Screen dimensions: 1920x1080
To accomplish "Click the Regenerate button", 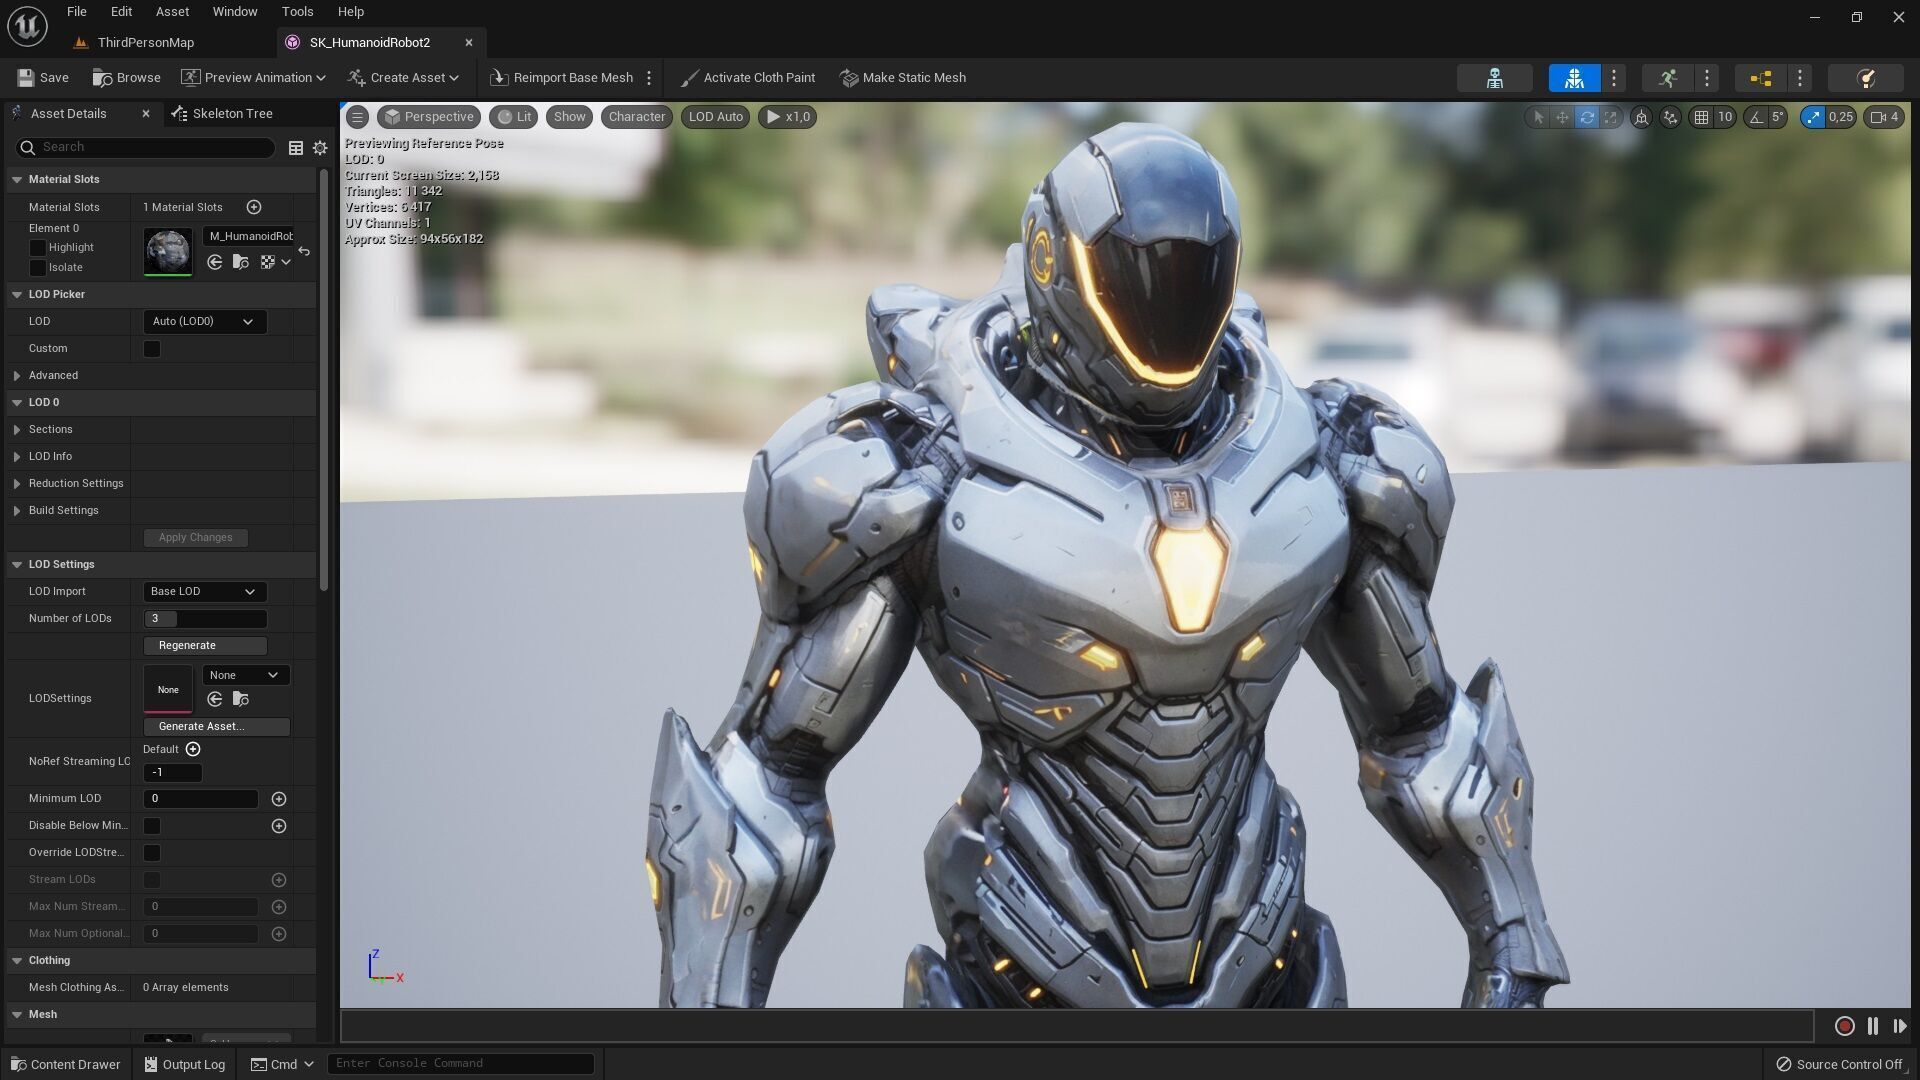I will coord(205,645).
